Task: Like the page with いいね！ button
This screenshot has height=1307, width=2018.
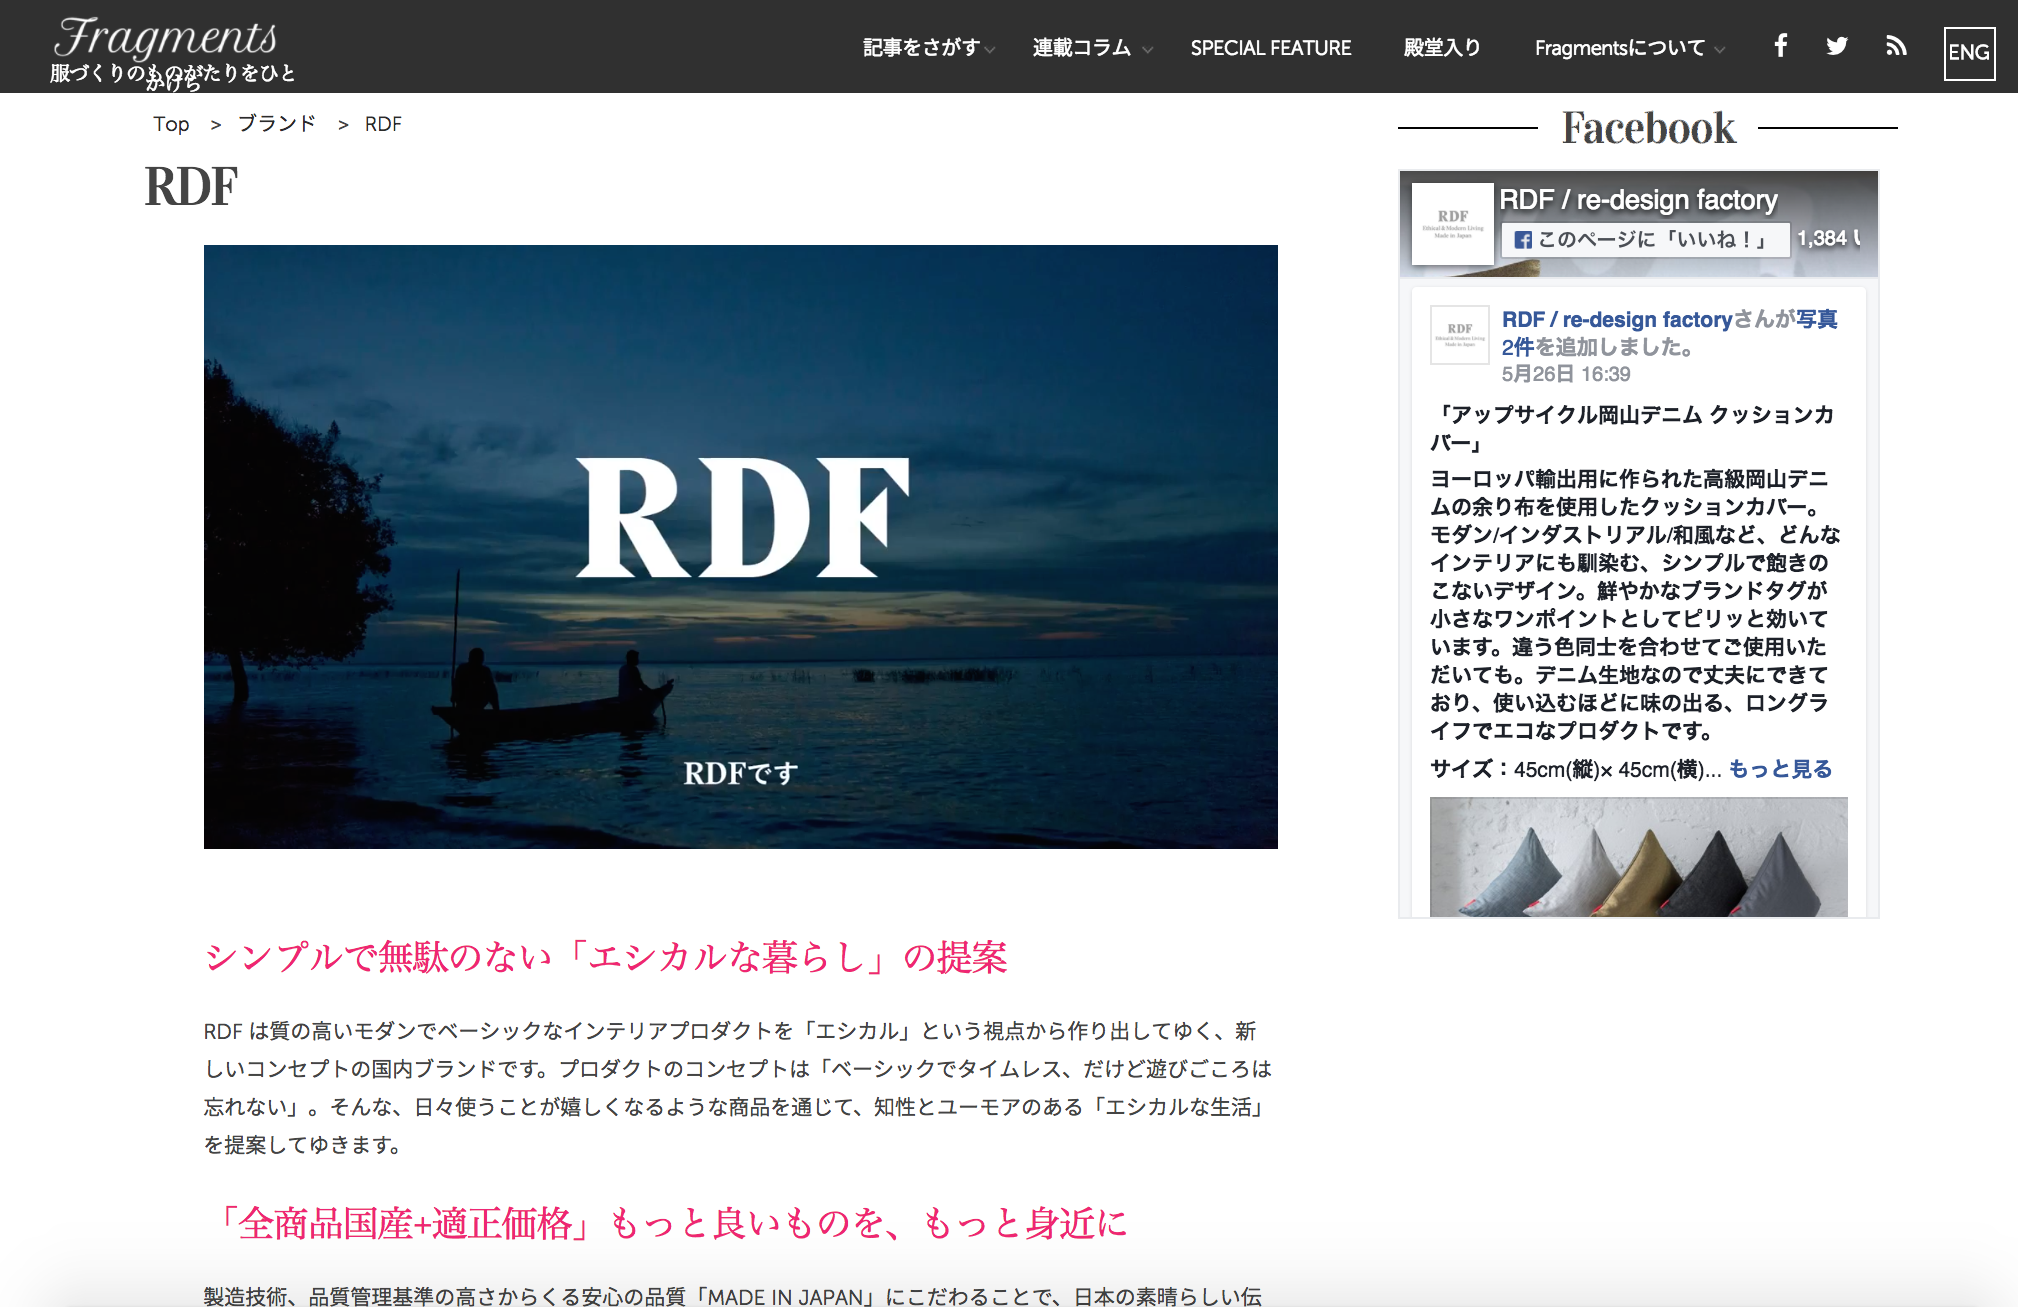Action: [1645, 239]
